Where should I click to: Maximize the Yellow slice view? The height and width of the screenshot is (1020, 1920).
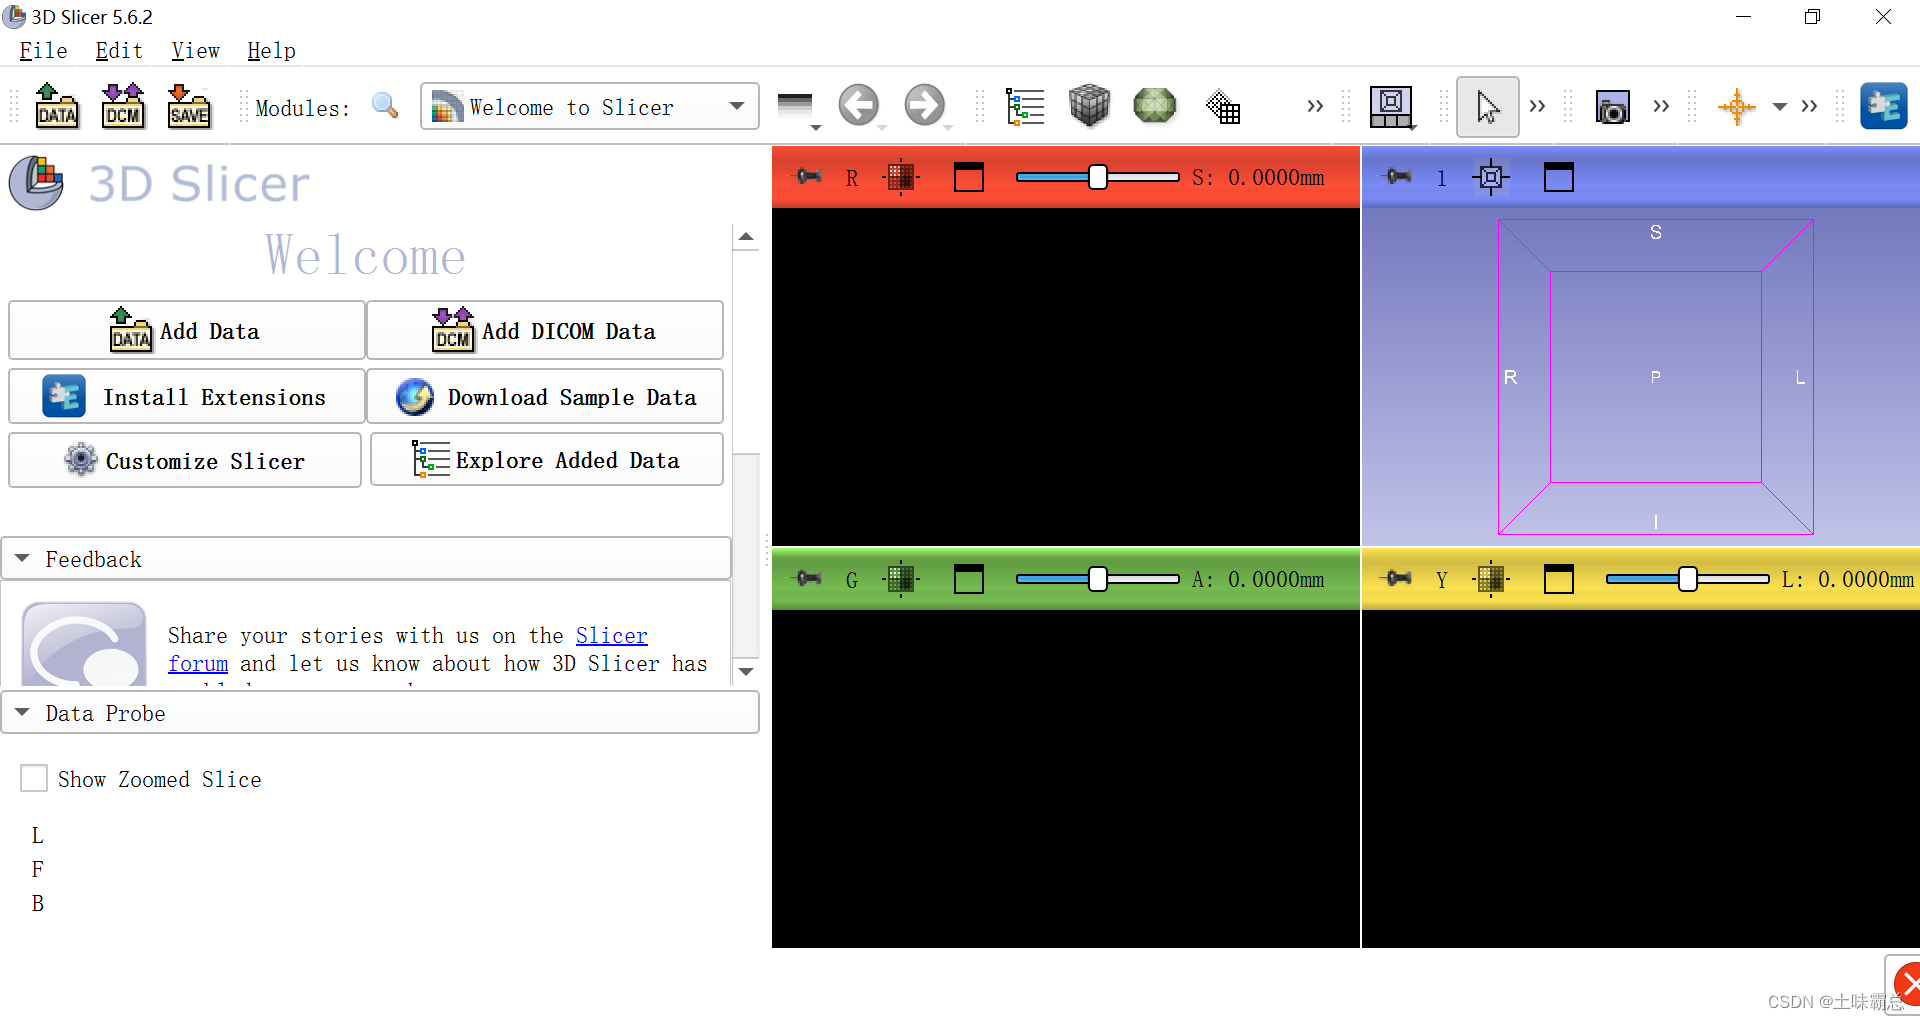tap(1559, 578)
